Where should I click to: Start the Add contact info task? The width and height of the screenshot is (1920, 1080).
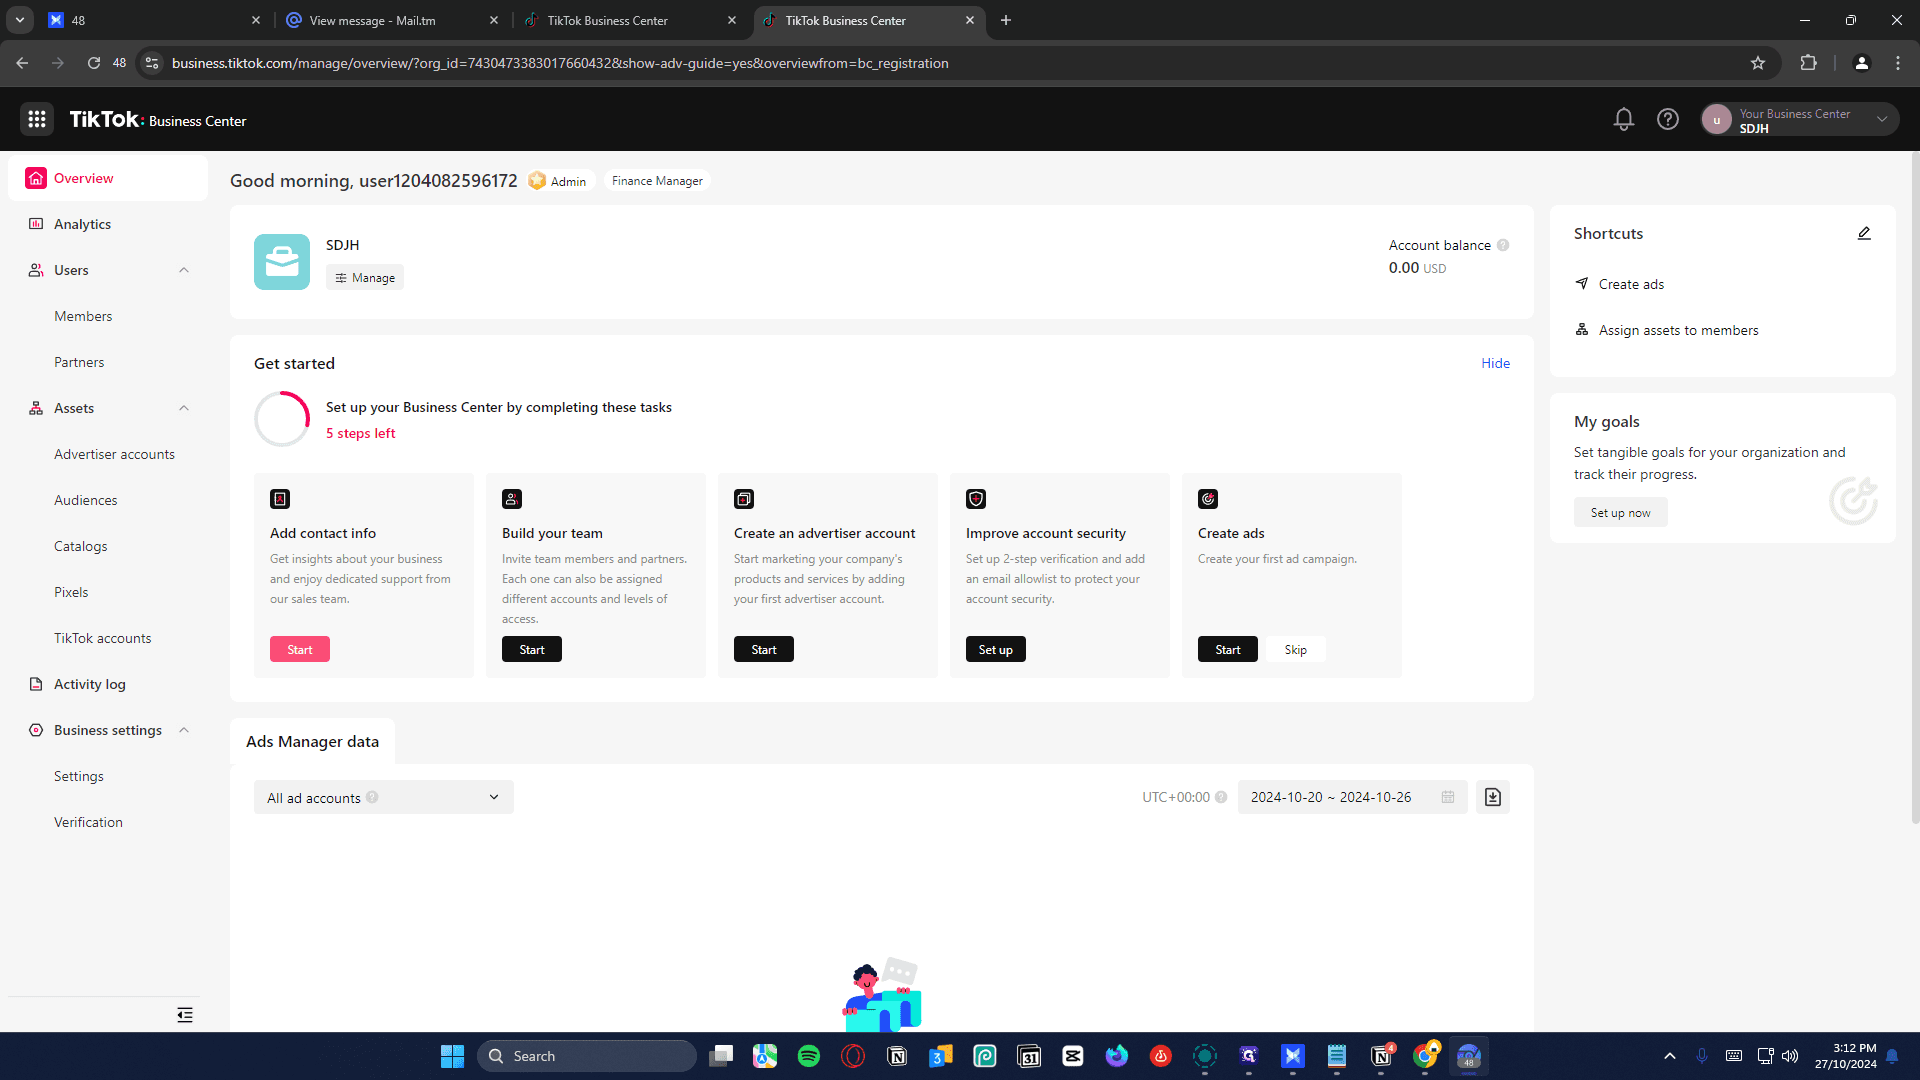[x=300, y=649]
